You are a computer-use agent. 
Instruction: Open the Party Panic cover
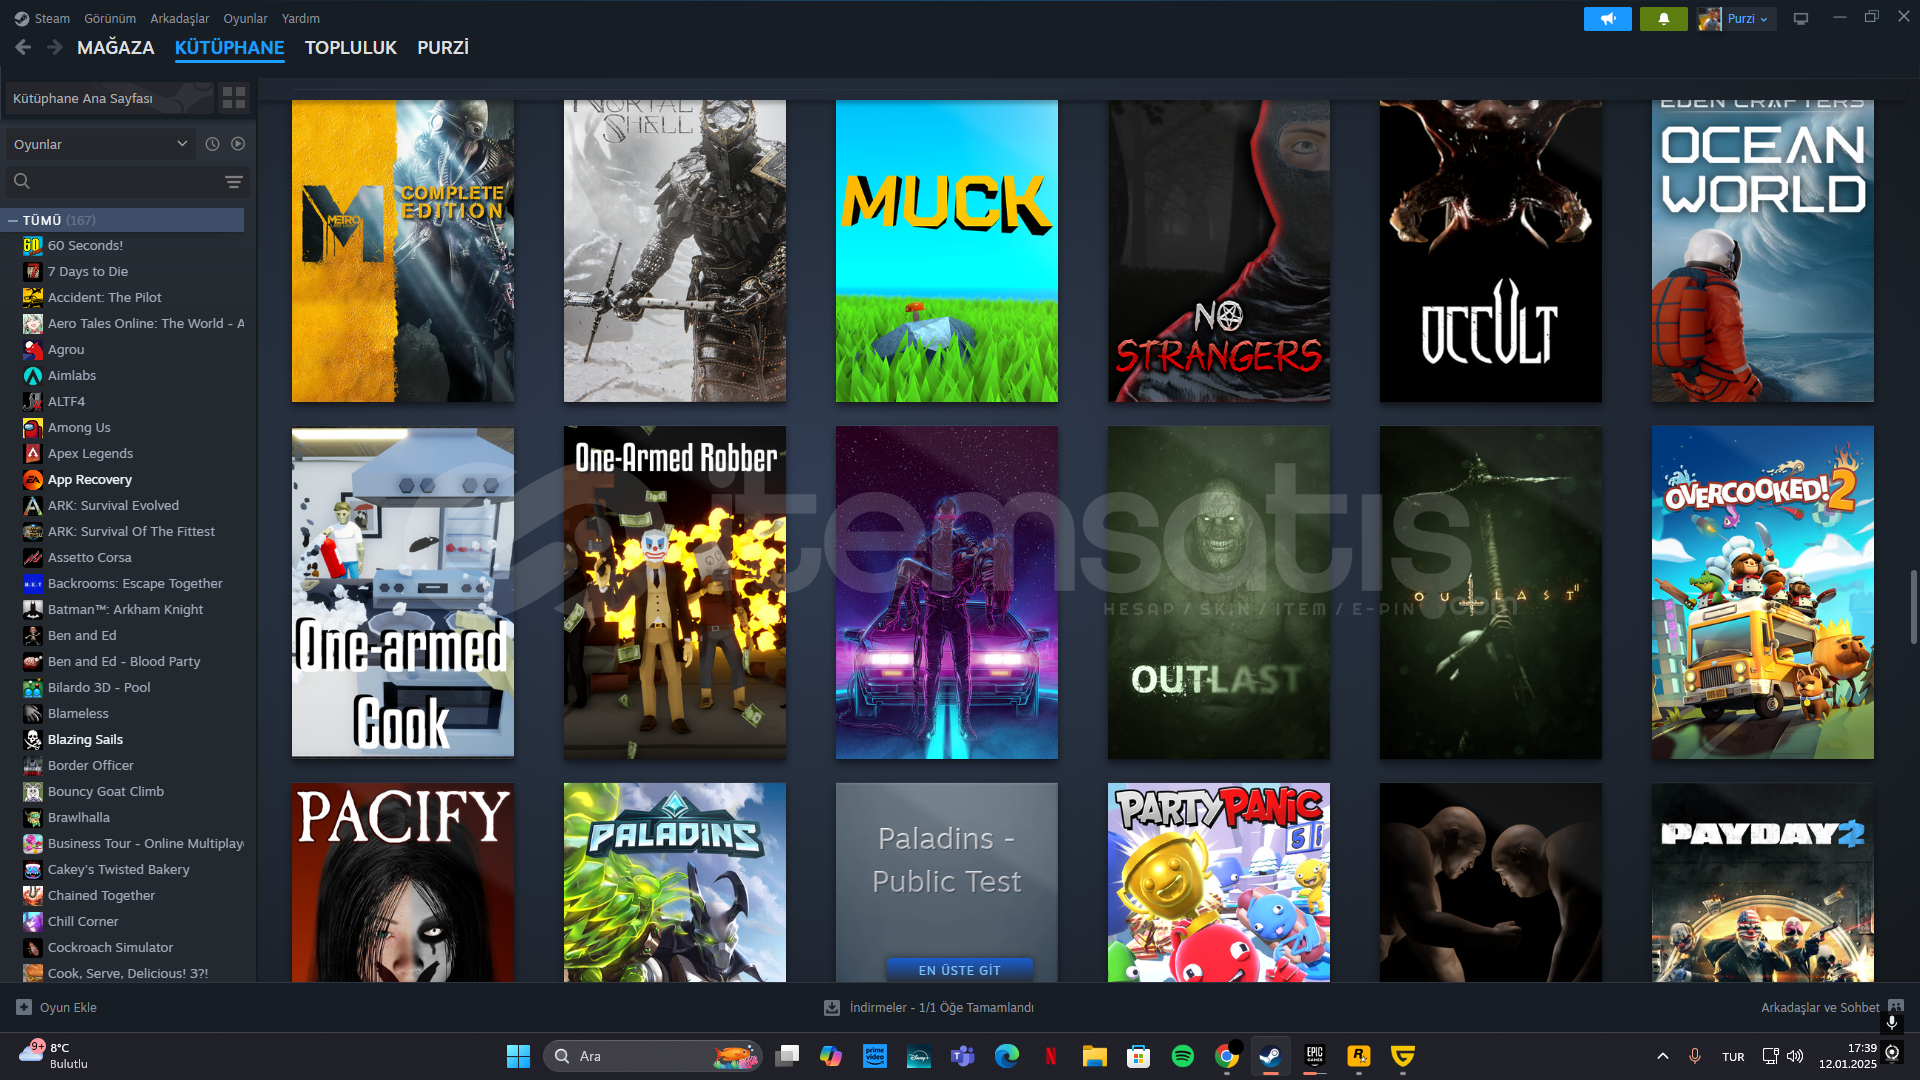[x=1219, y=882]
